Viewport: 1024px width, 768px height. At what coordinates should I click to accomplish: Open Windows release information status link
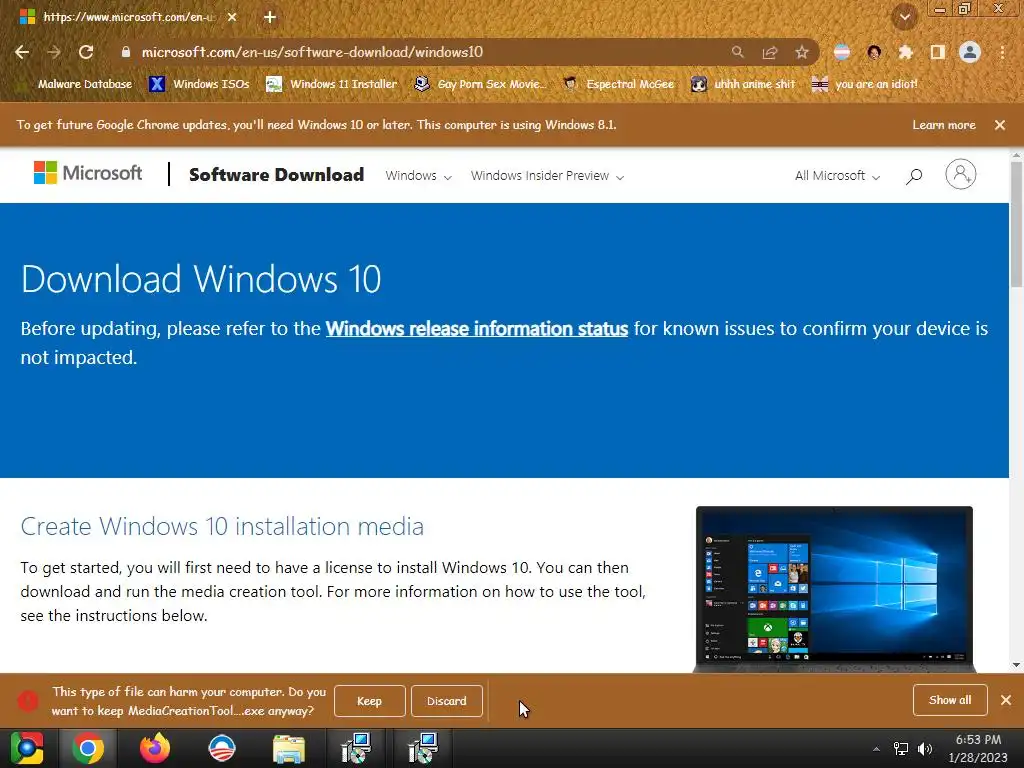tap(477, 328)
